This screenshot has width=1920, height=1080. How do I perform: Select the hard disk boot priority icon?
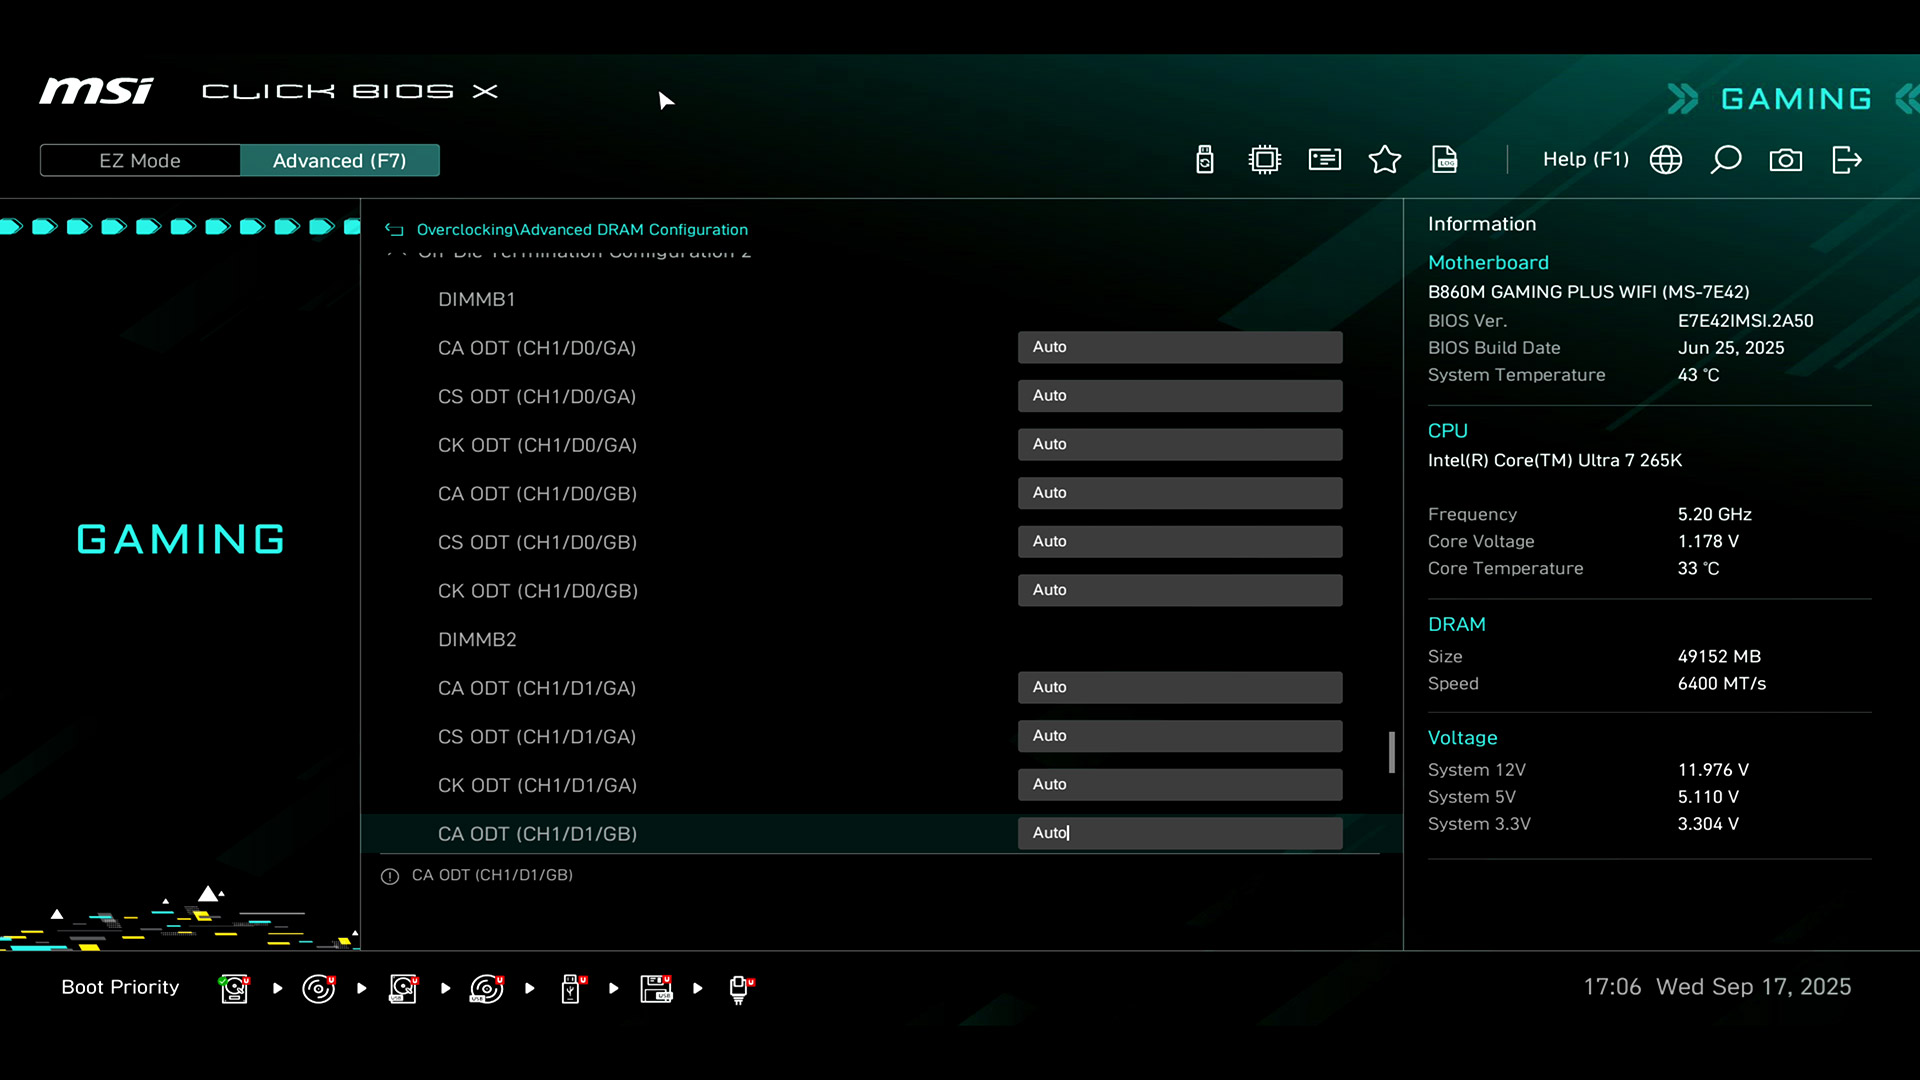tap(234, 988)
